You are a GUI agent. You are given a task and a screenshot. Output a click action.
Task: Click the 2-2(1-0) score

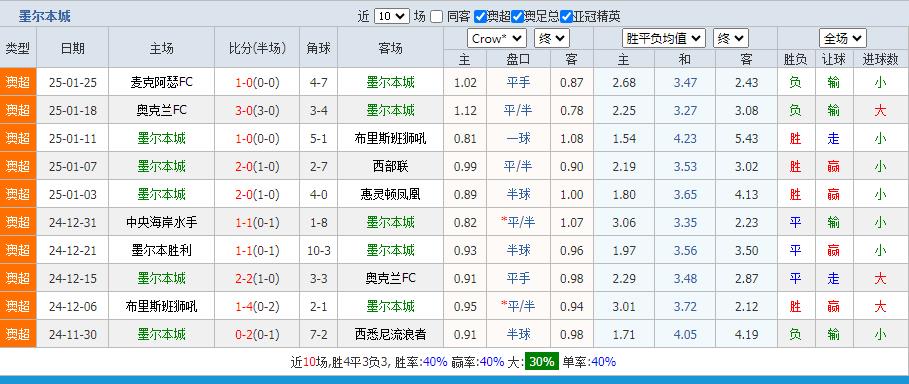tap(257, 278)
